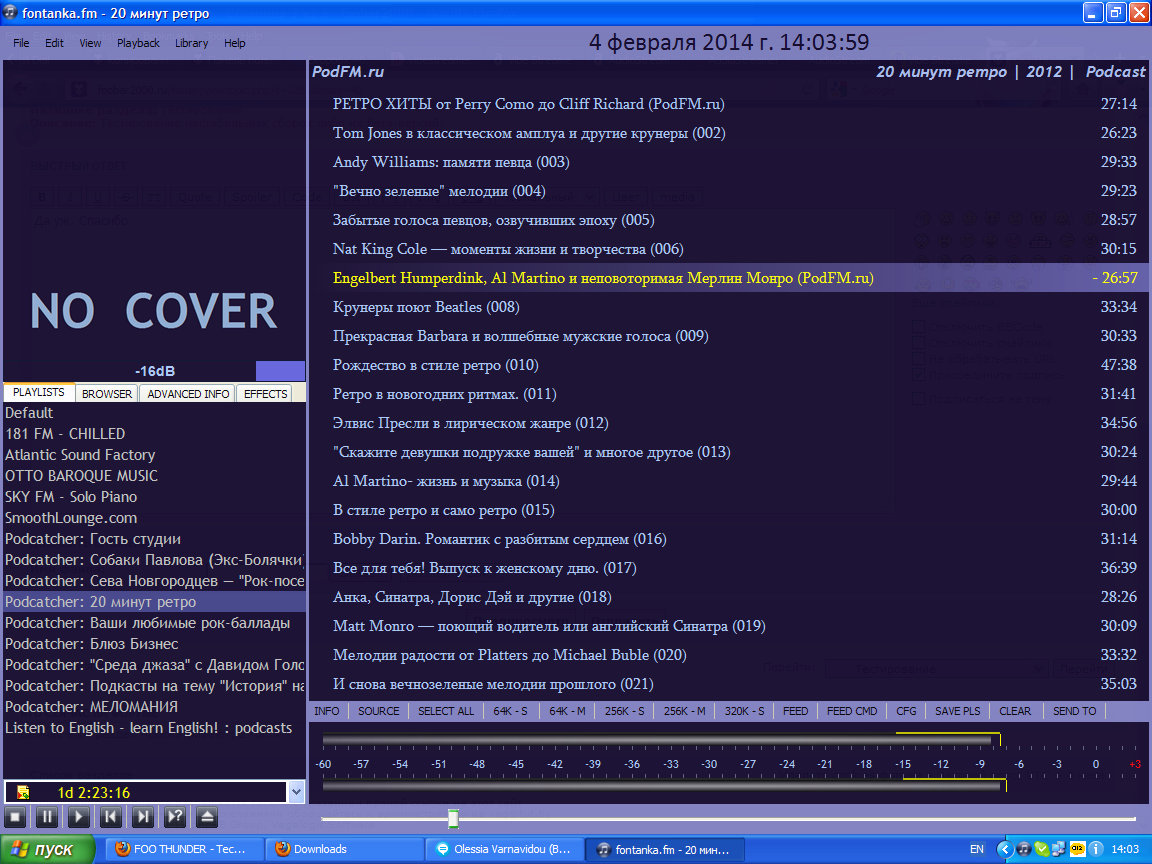Image resolution: width=1152 pixels, height=864 pixels.
Task: Expand hidden system tray icons
Action: (x=1004, y=849)
